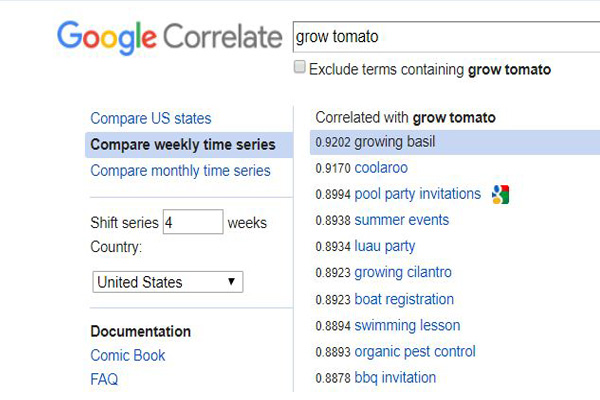Select Compare weekly time series
This screenshot has width=600, height=400.
(183, 145)
